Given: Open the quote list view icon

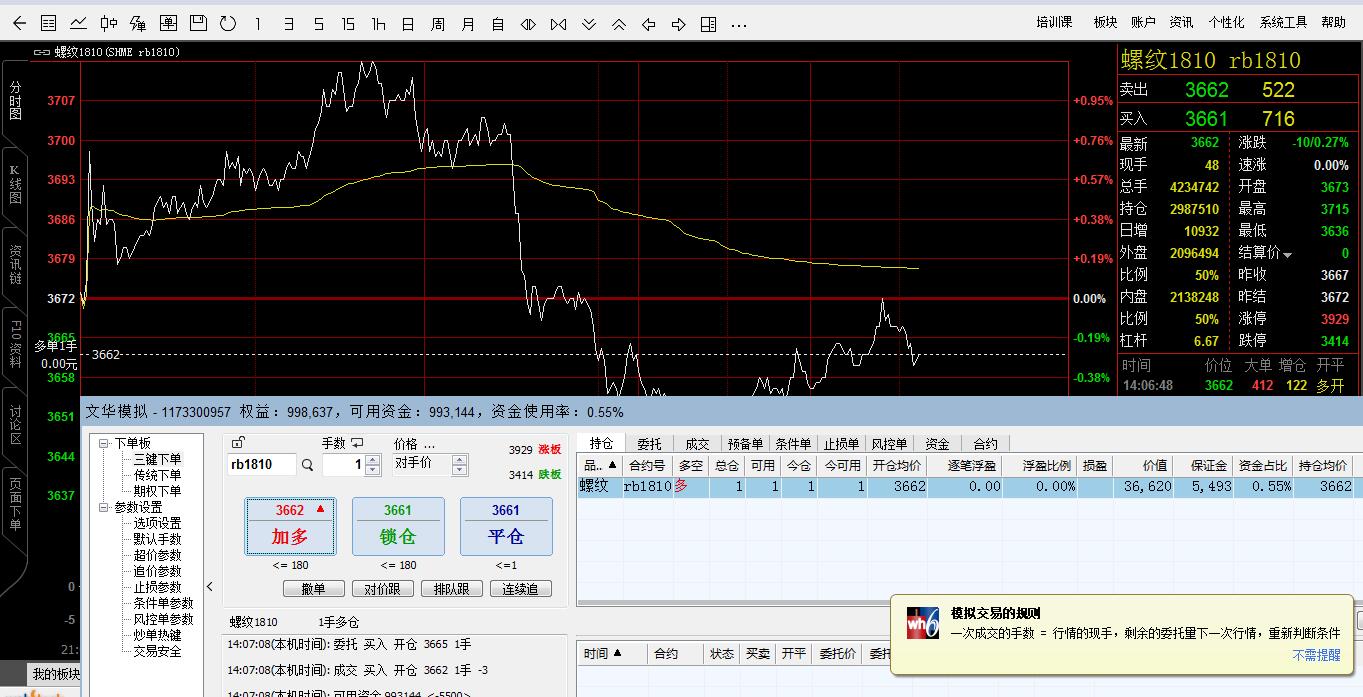Looking at the screenshot, I should pos(48,23).
